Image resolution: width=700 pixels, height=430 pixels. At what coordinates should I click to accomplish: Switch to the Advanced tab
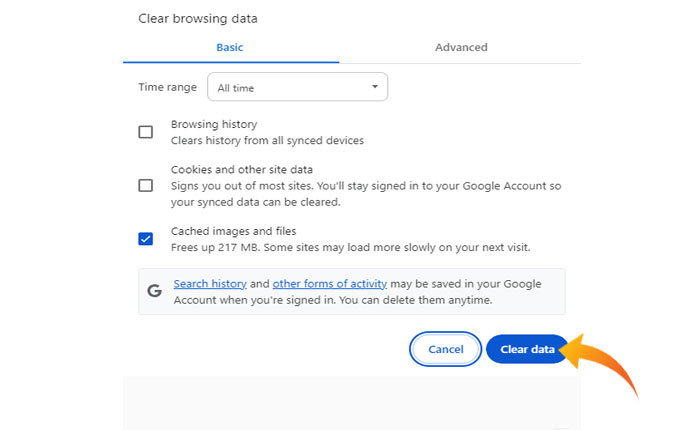(461, 47)
